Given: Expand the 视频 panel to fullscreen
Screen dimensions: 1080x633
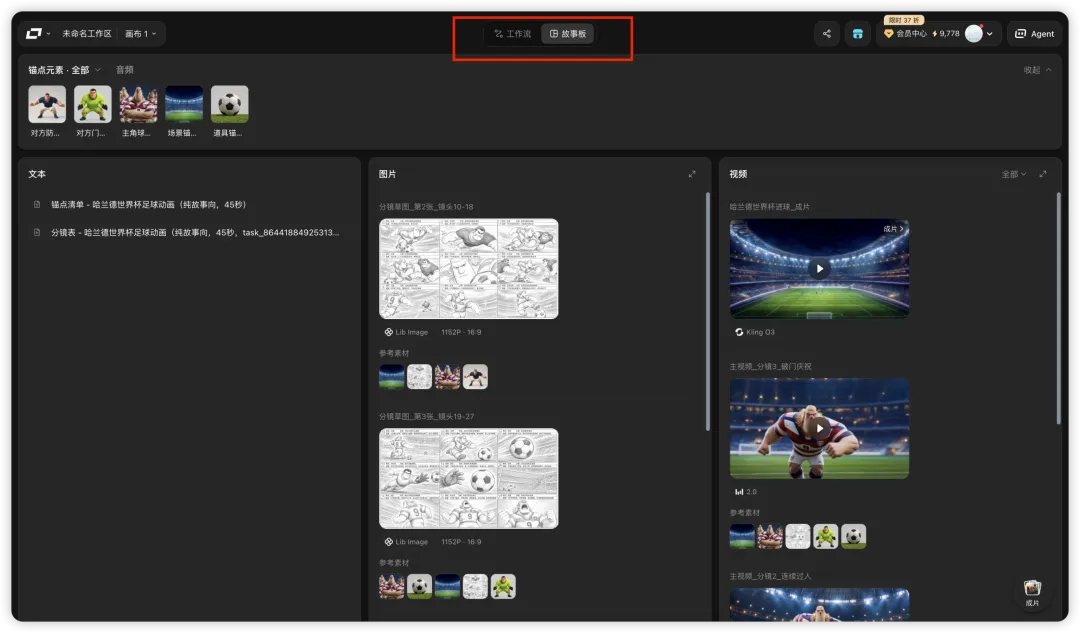Looking at the screenshot, I should click(x=1043, y=174).
